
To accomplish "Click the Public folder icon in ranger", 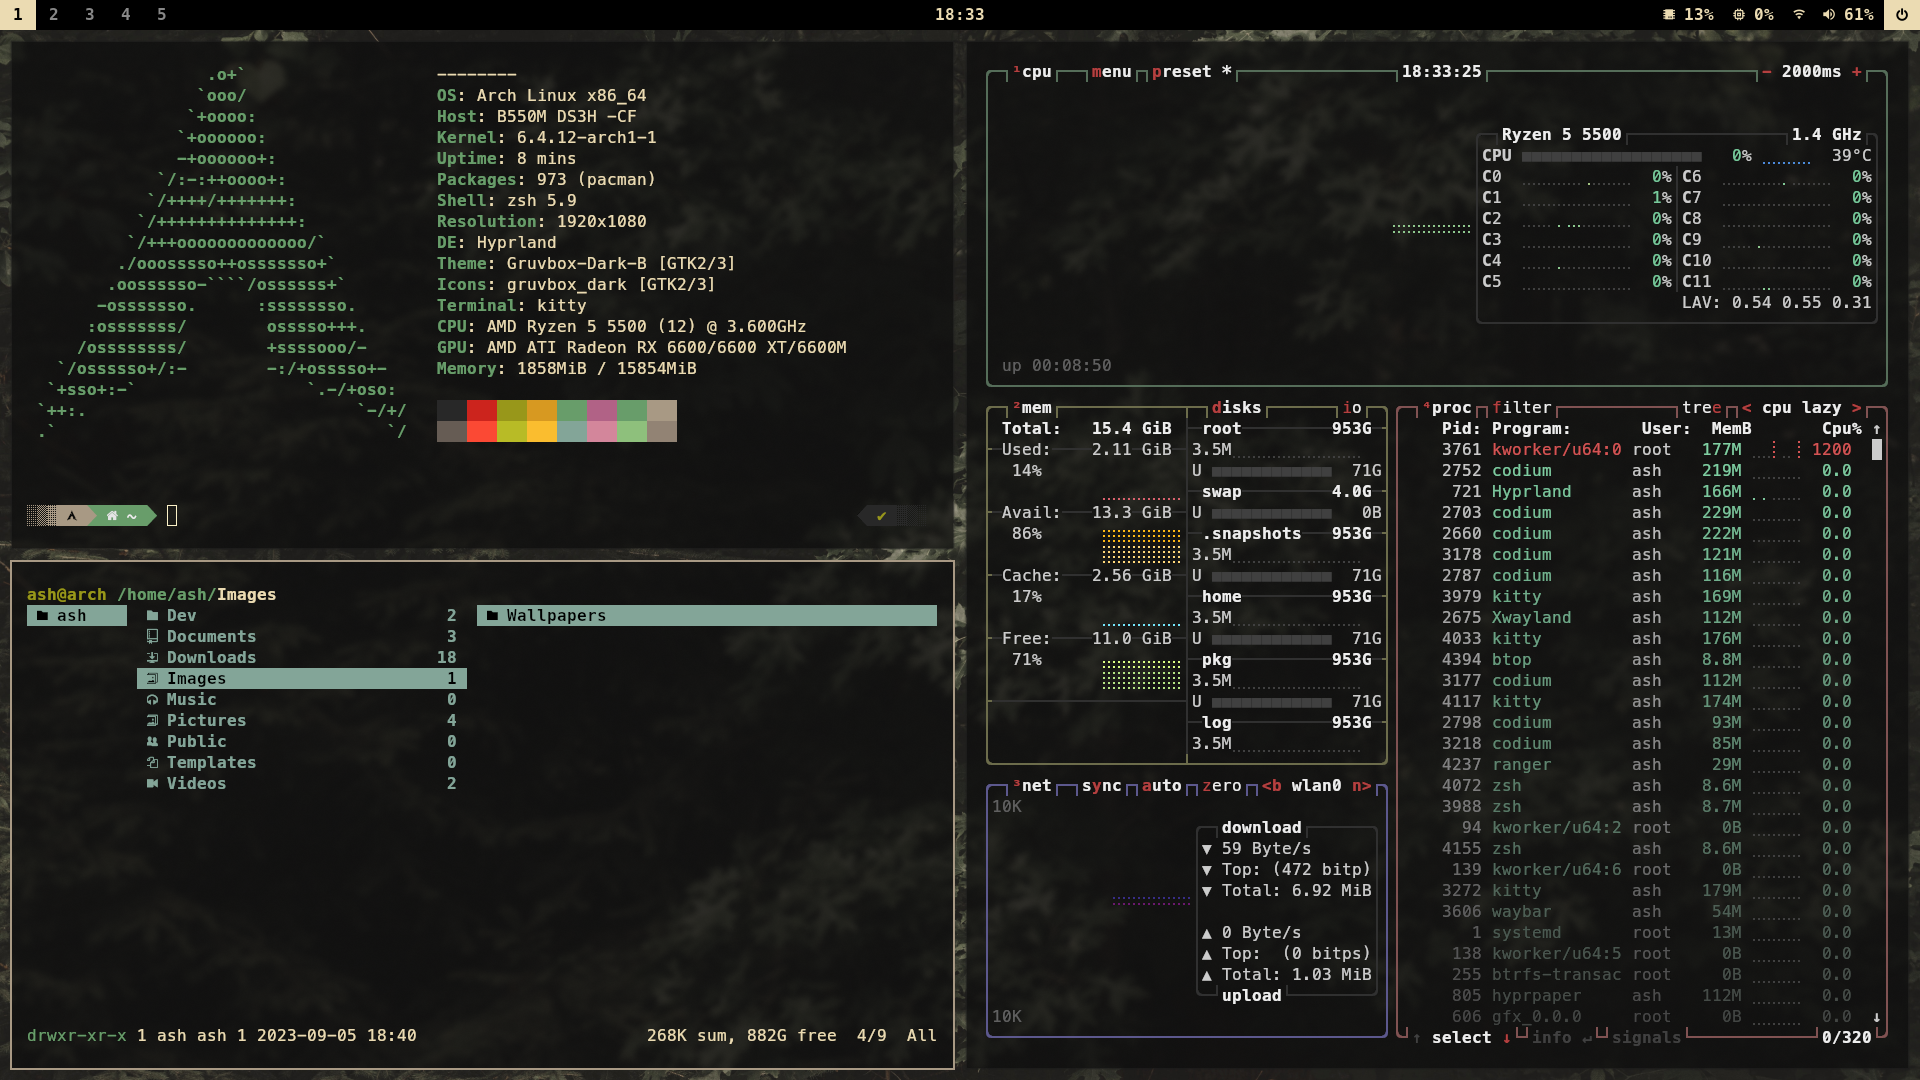I will pos(152,742).
